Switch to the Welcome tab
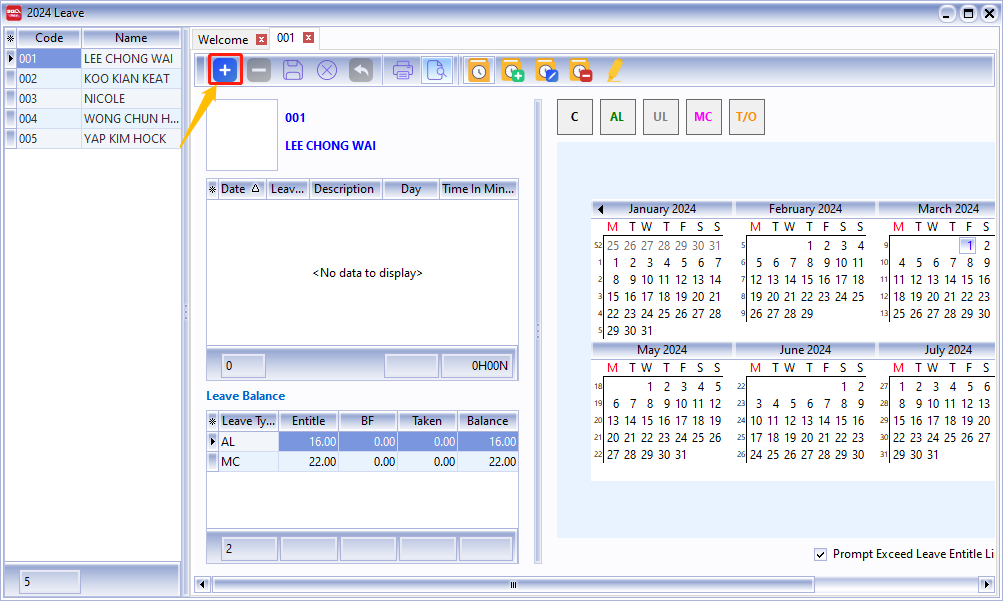 pyautogui.click(x=222, y=38)
